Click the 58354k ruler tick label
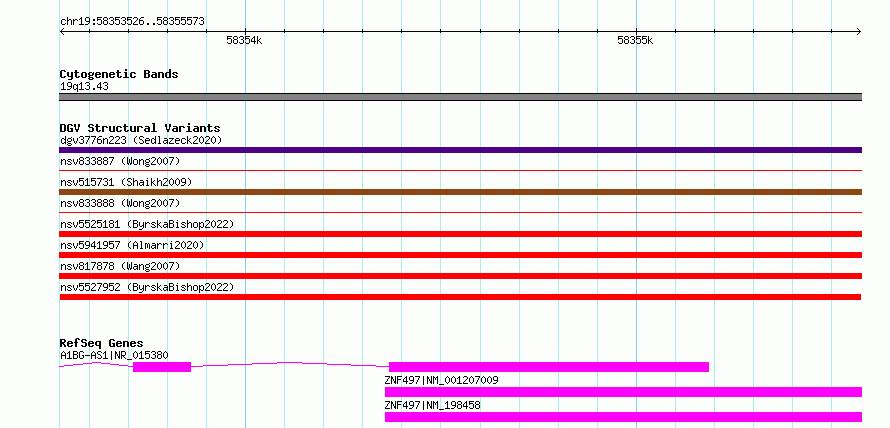 point(244,41)
